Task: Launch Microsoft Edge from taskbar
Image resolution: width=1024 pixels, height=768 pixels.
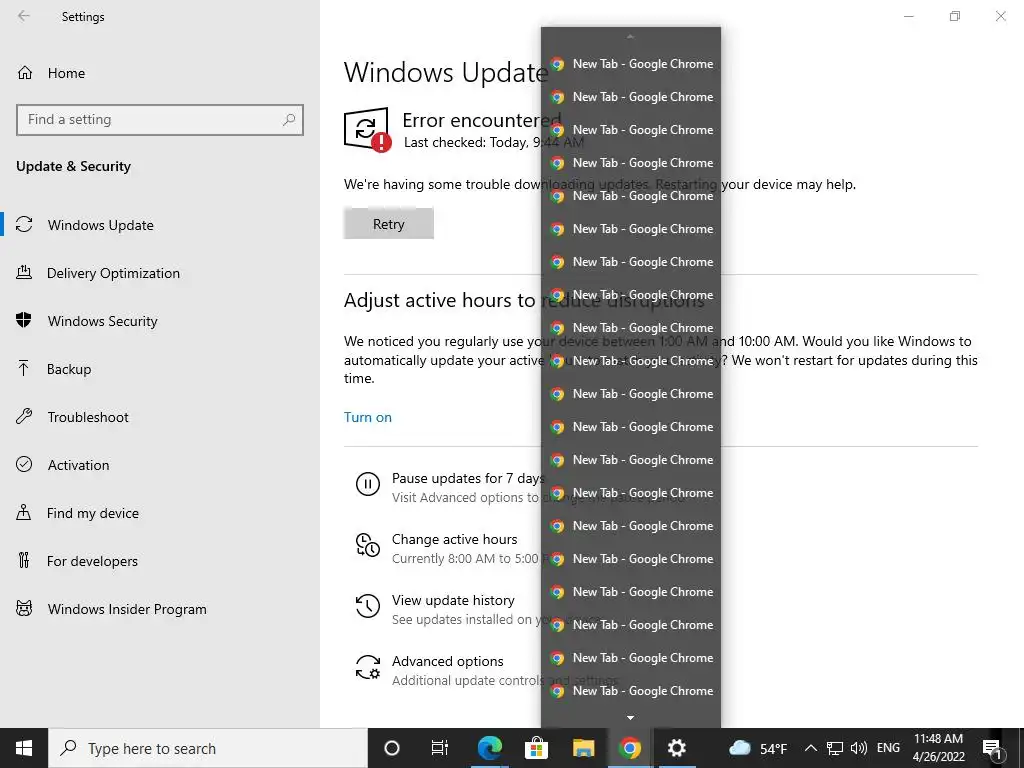Action: coord(489,748)
